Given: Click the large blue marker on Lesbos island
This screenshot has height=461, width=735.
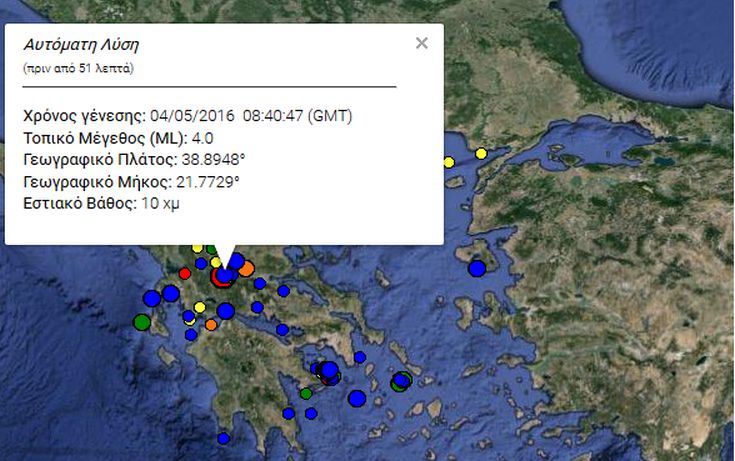Looking at the screenshot, I should pyautogui.click(x=477, y=269).
